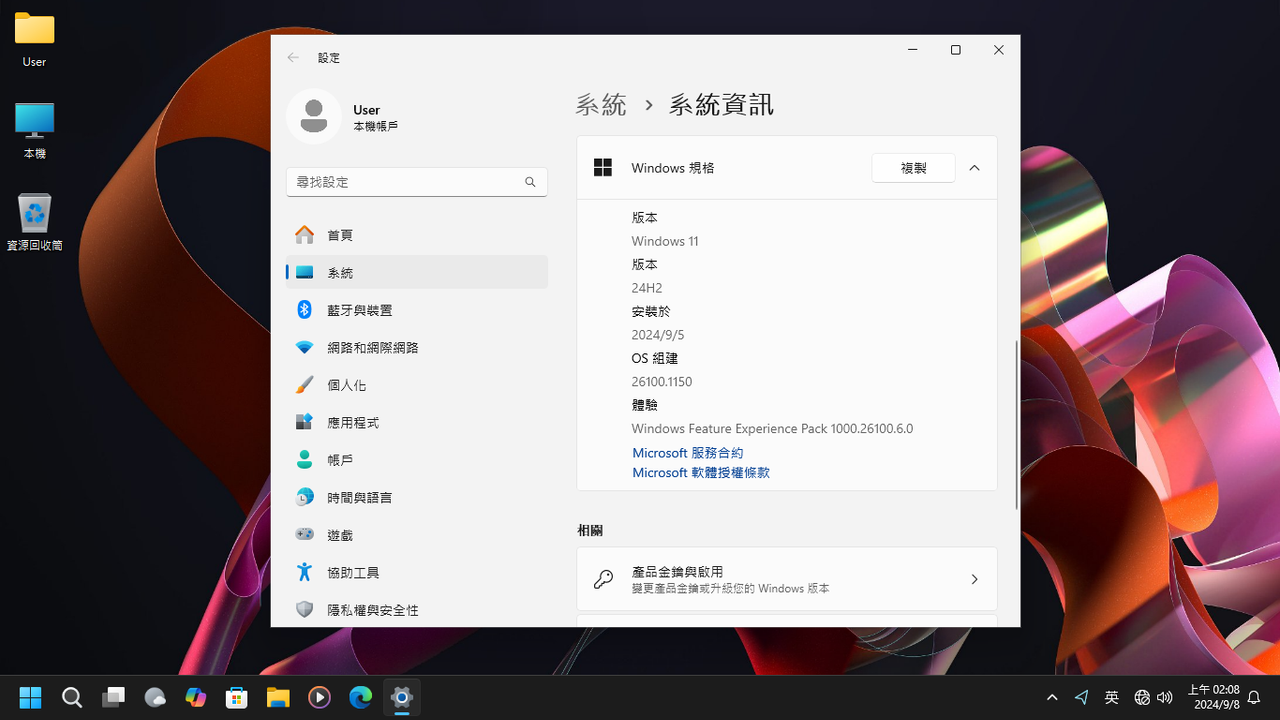Open the 首頁 home icon in sidebar
This screenshot has width=1280, height=720.
pyautogui.click(x=305, y=235)
